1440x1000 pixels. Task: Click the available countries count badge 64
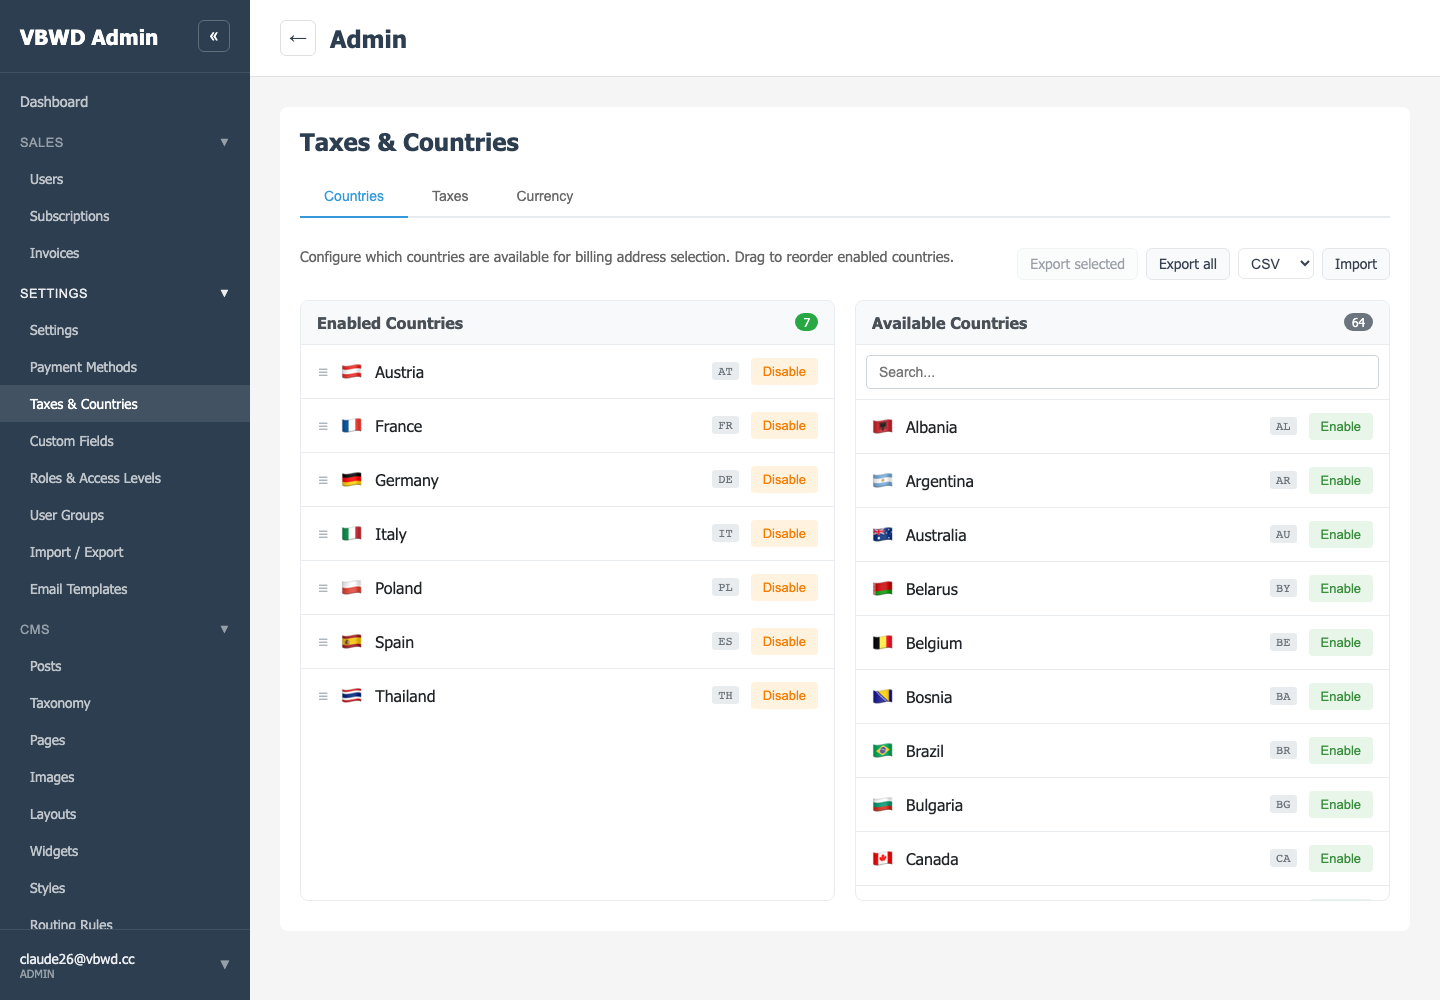[1358, 322]
